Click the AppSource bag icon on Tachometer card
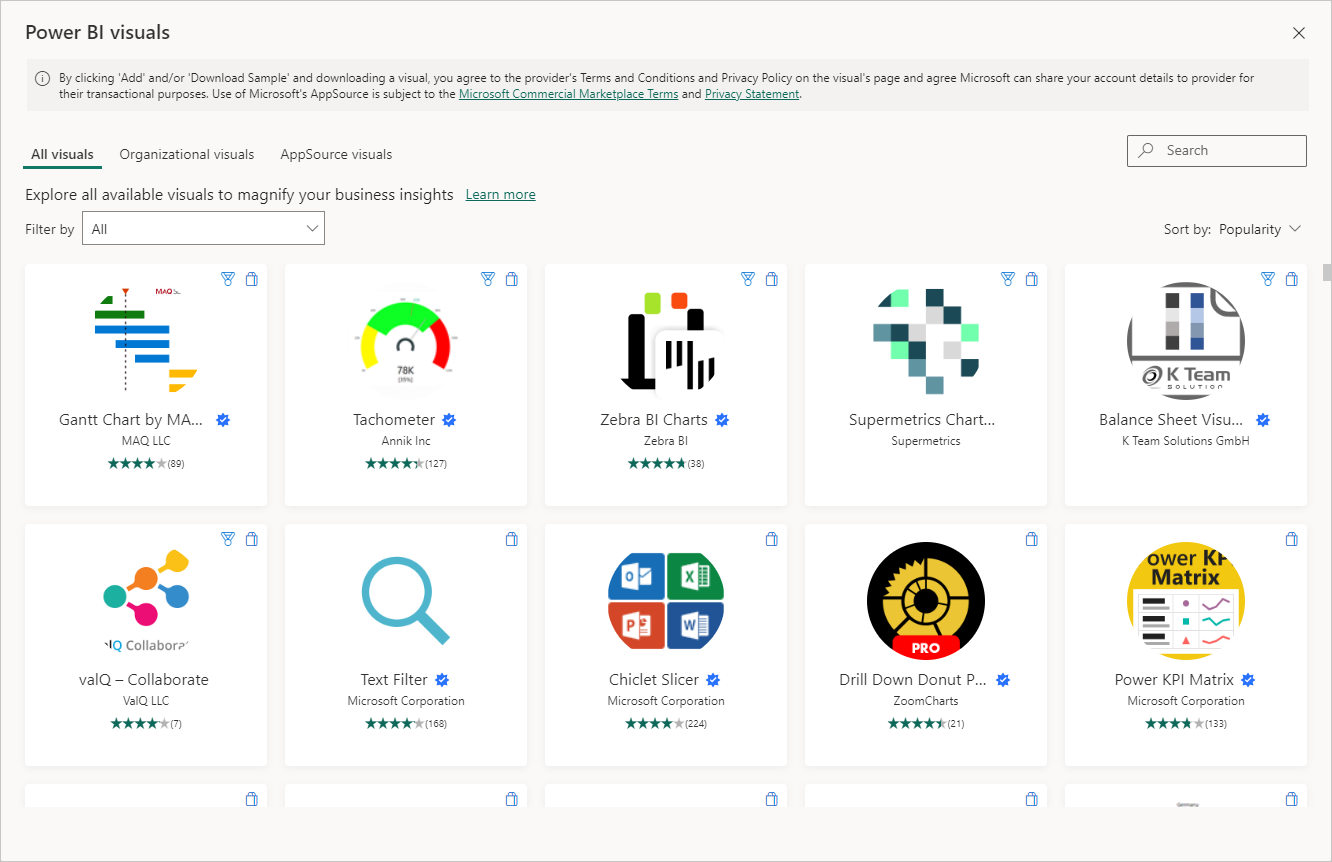Viewport: 1332px width, 862px height. click(512, 279)
